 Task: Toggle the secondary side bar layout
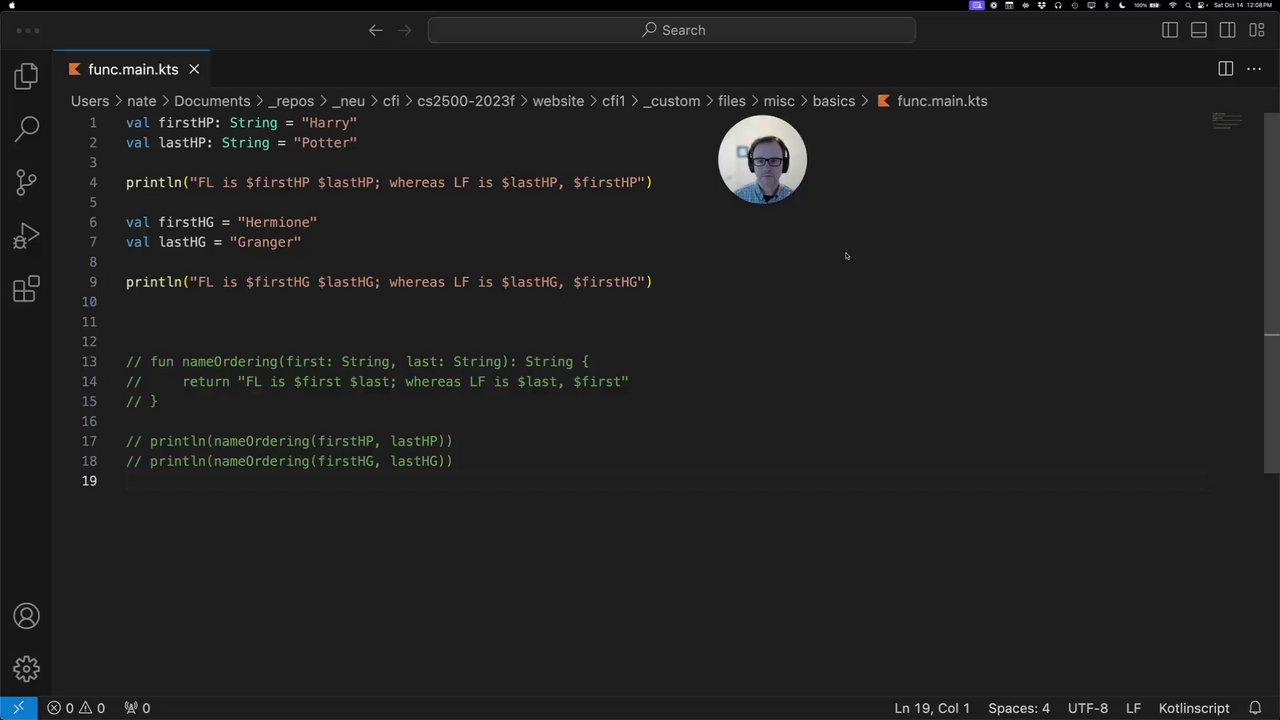tap(1228, 30)
